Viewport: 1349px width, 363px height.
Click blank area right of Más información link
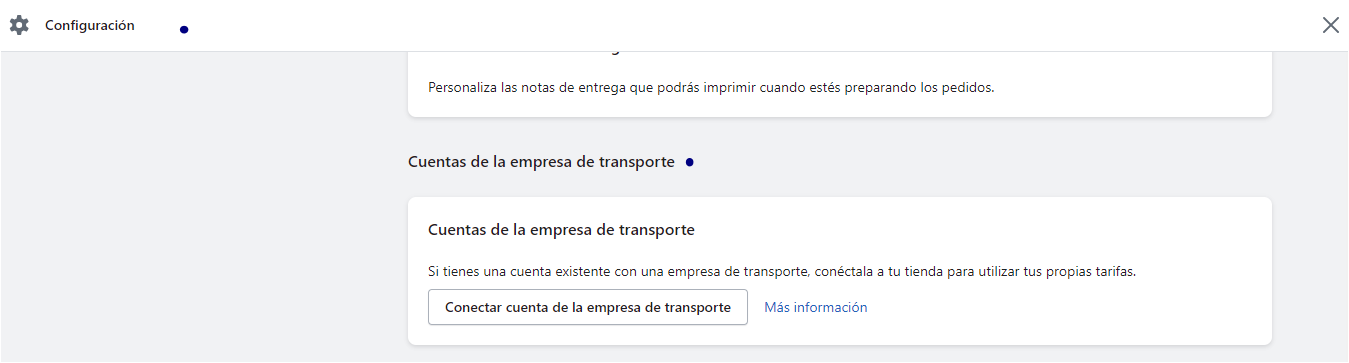1060,307
